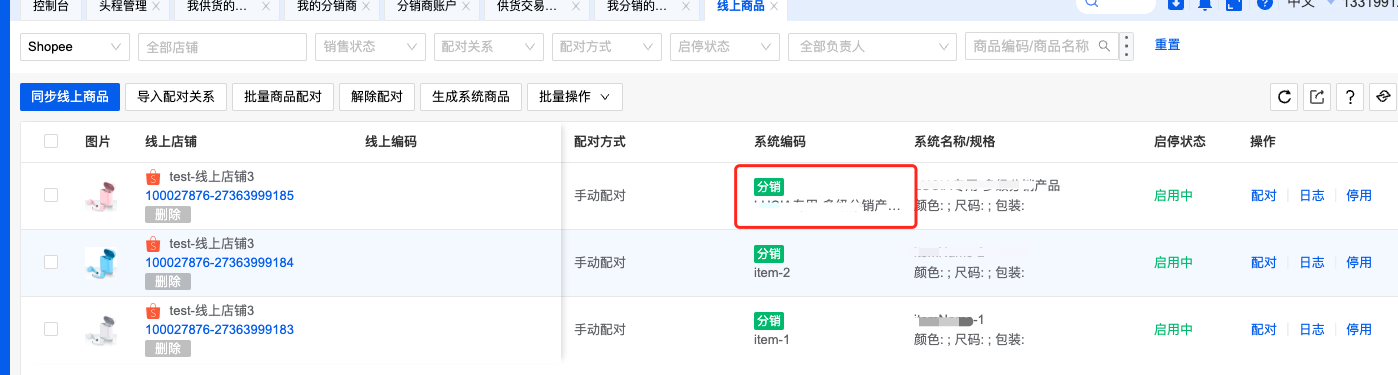Click the 重置 reset link

[x=1167, y=46]
